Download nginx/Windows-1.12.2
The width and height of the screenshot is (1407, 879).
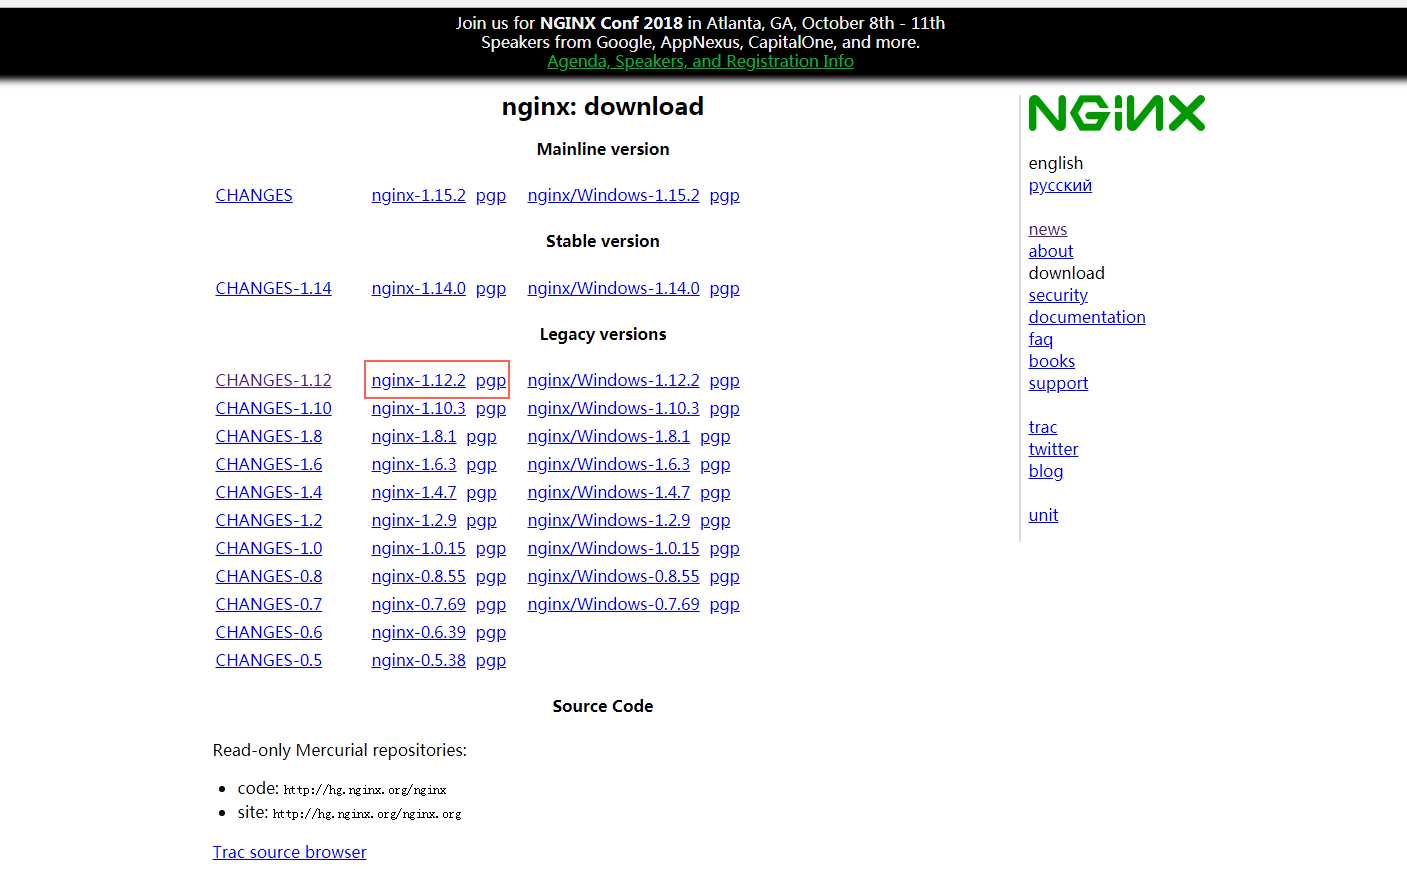[x=613, y=380]
